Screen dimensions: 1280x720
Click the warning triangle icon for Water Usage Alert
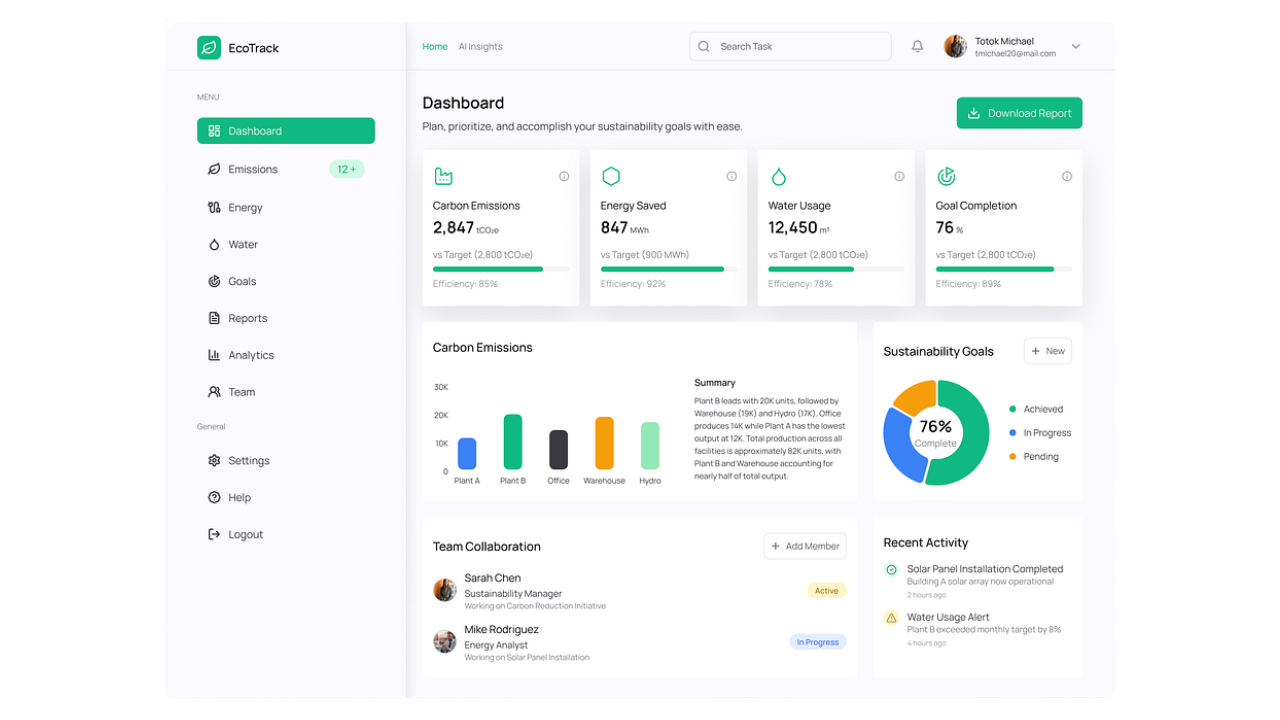tap(891, 618)
